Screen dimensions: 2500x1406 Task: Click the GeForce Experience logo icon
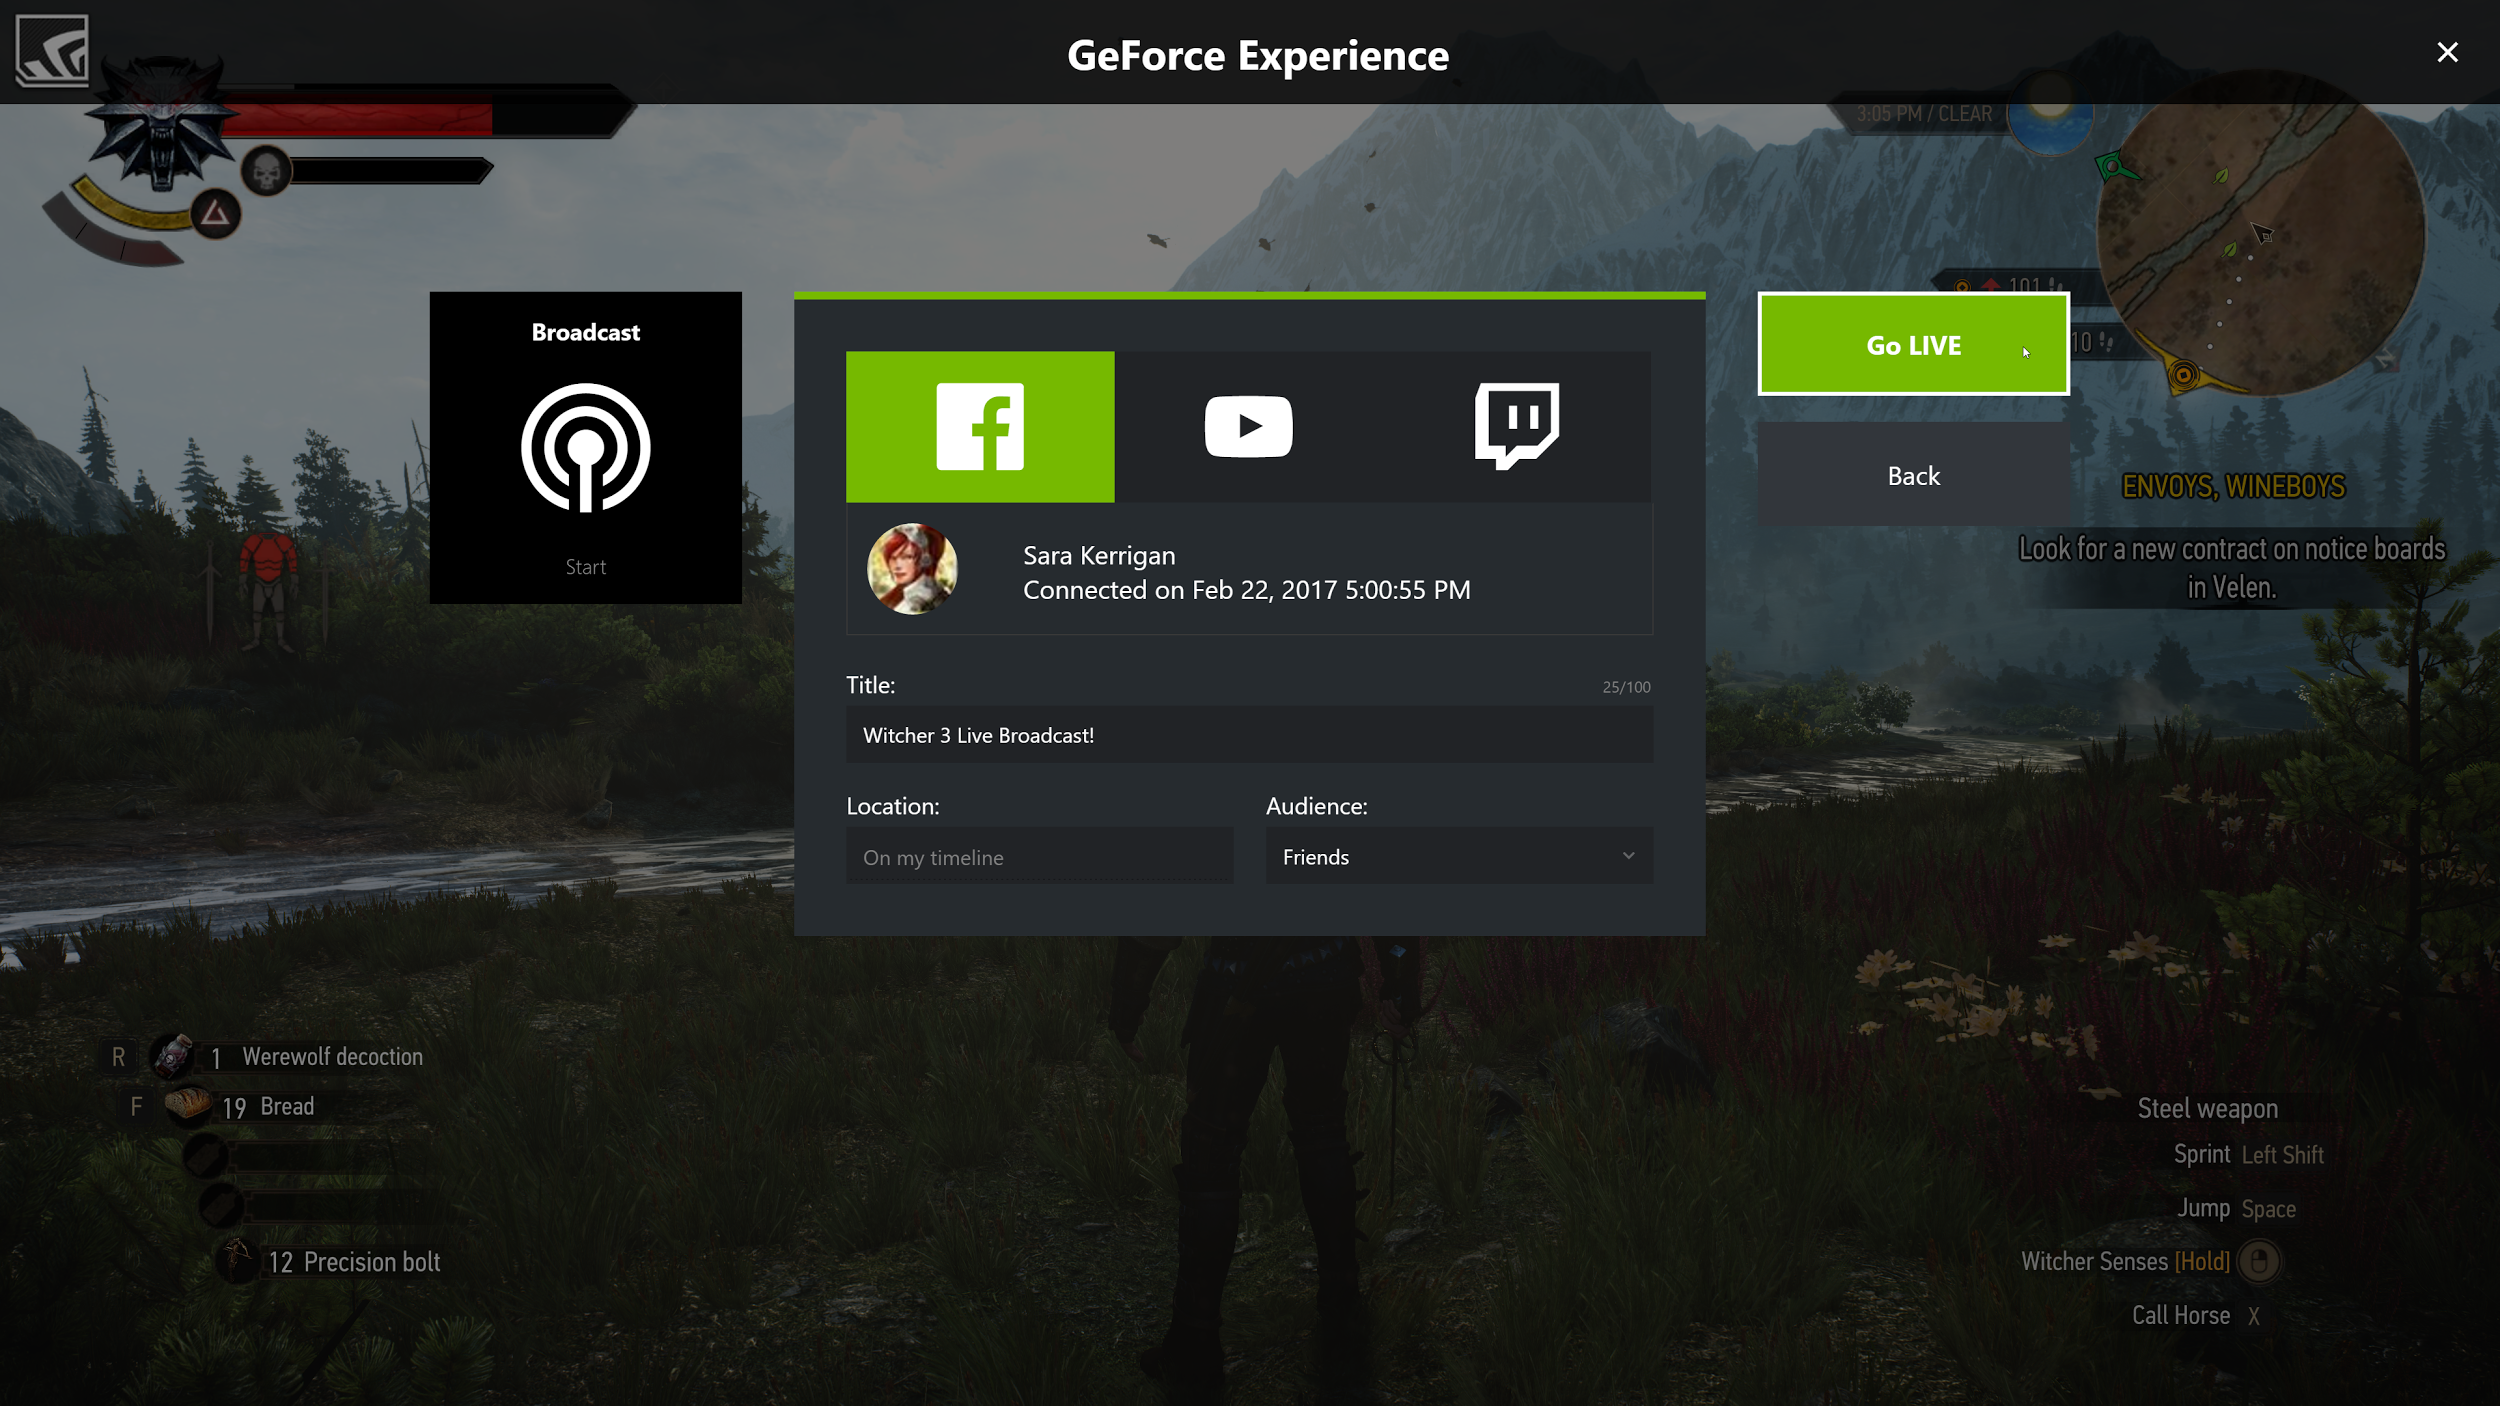[x=52, y=48]
